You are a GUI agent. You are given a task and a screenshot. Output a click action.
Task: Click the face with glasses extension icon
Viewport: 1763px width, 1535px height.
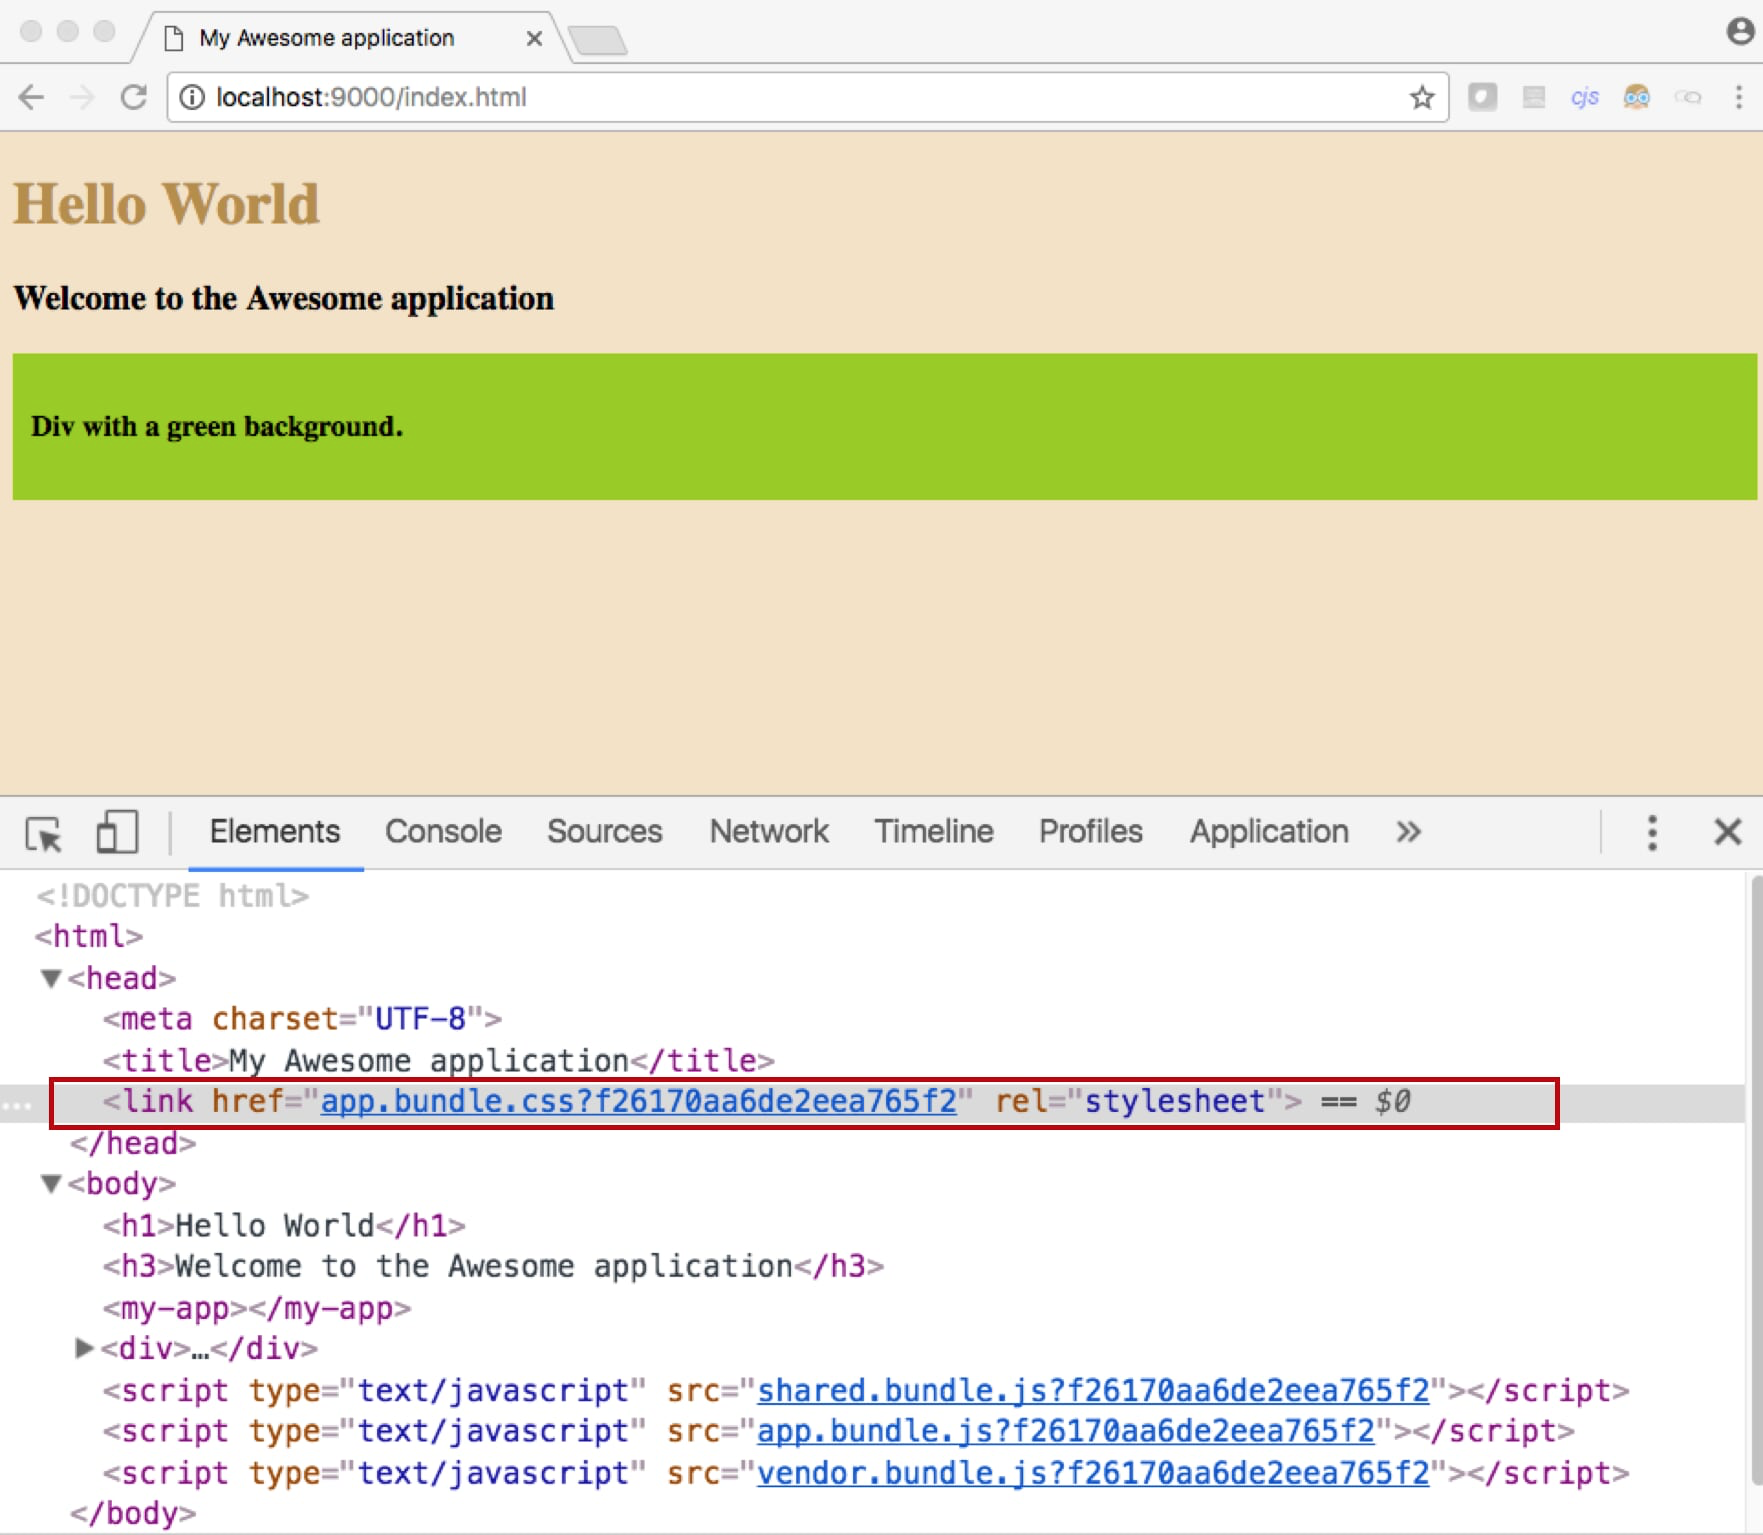point(1636,97)
